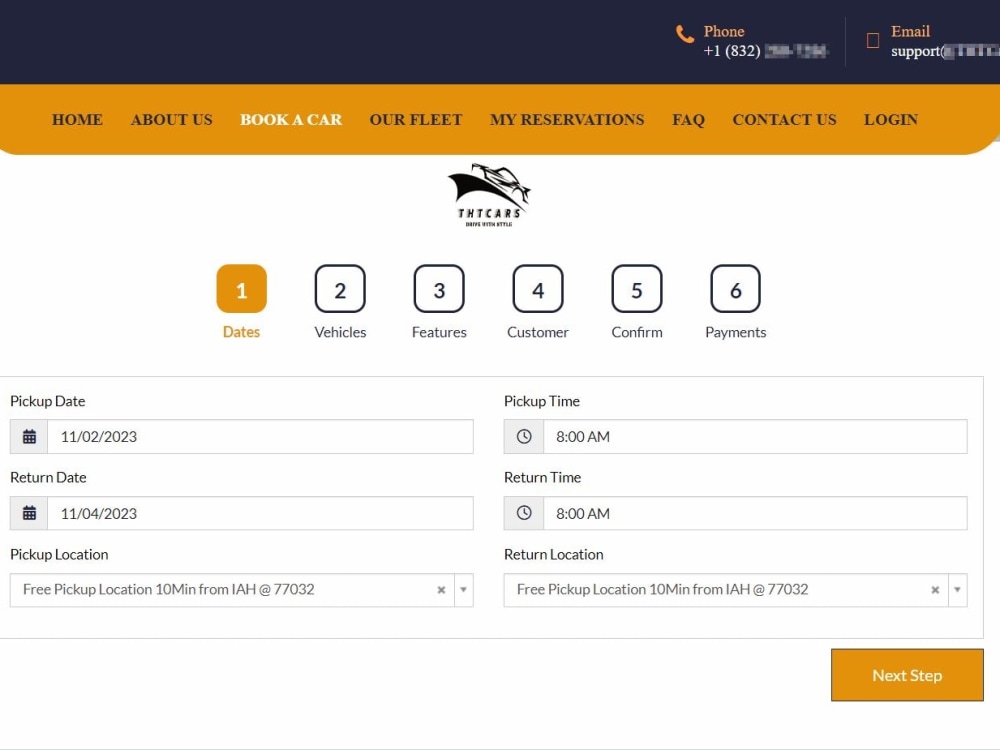Viewport: 1000px width, 750px height.
Task: Select step 5 Confirm
Action: tap(636, 289)
